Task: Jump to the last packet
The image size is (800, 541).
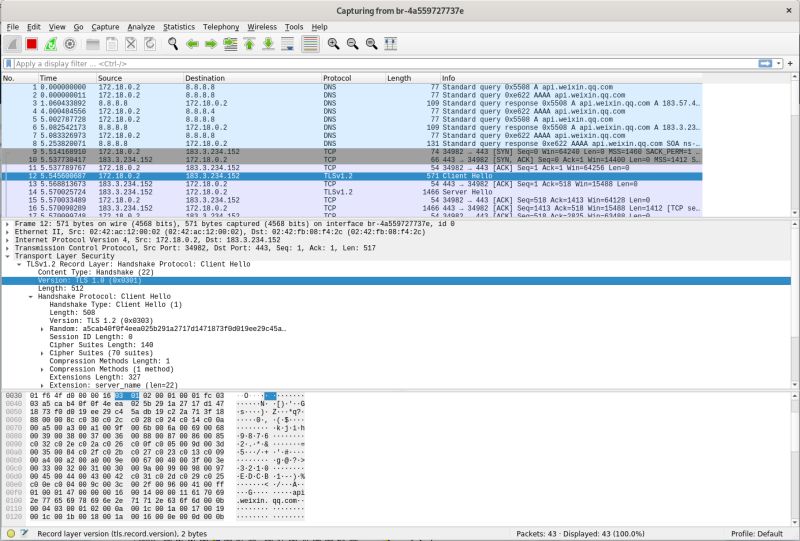Action: (268, 44)
